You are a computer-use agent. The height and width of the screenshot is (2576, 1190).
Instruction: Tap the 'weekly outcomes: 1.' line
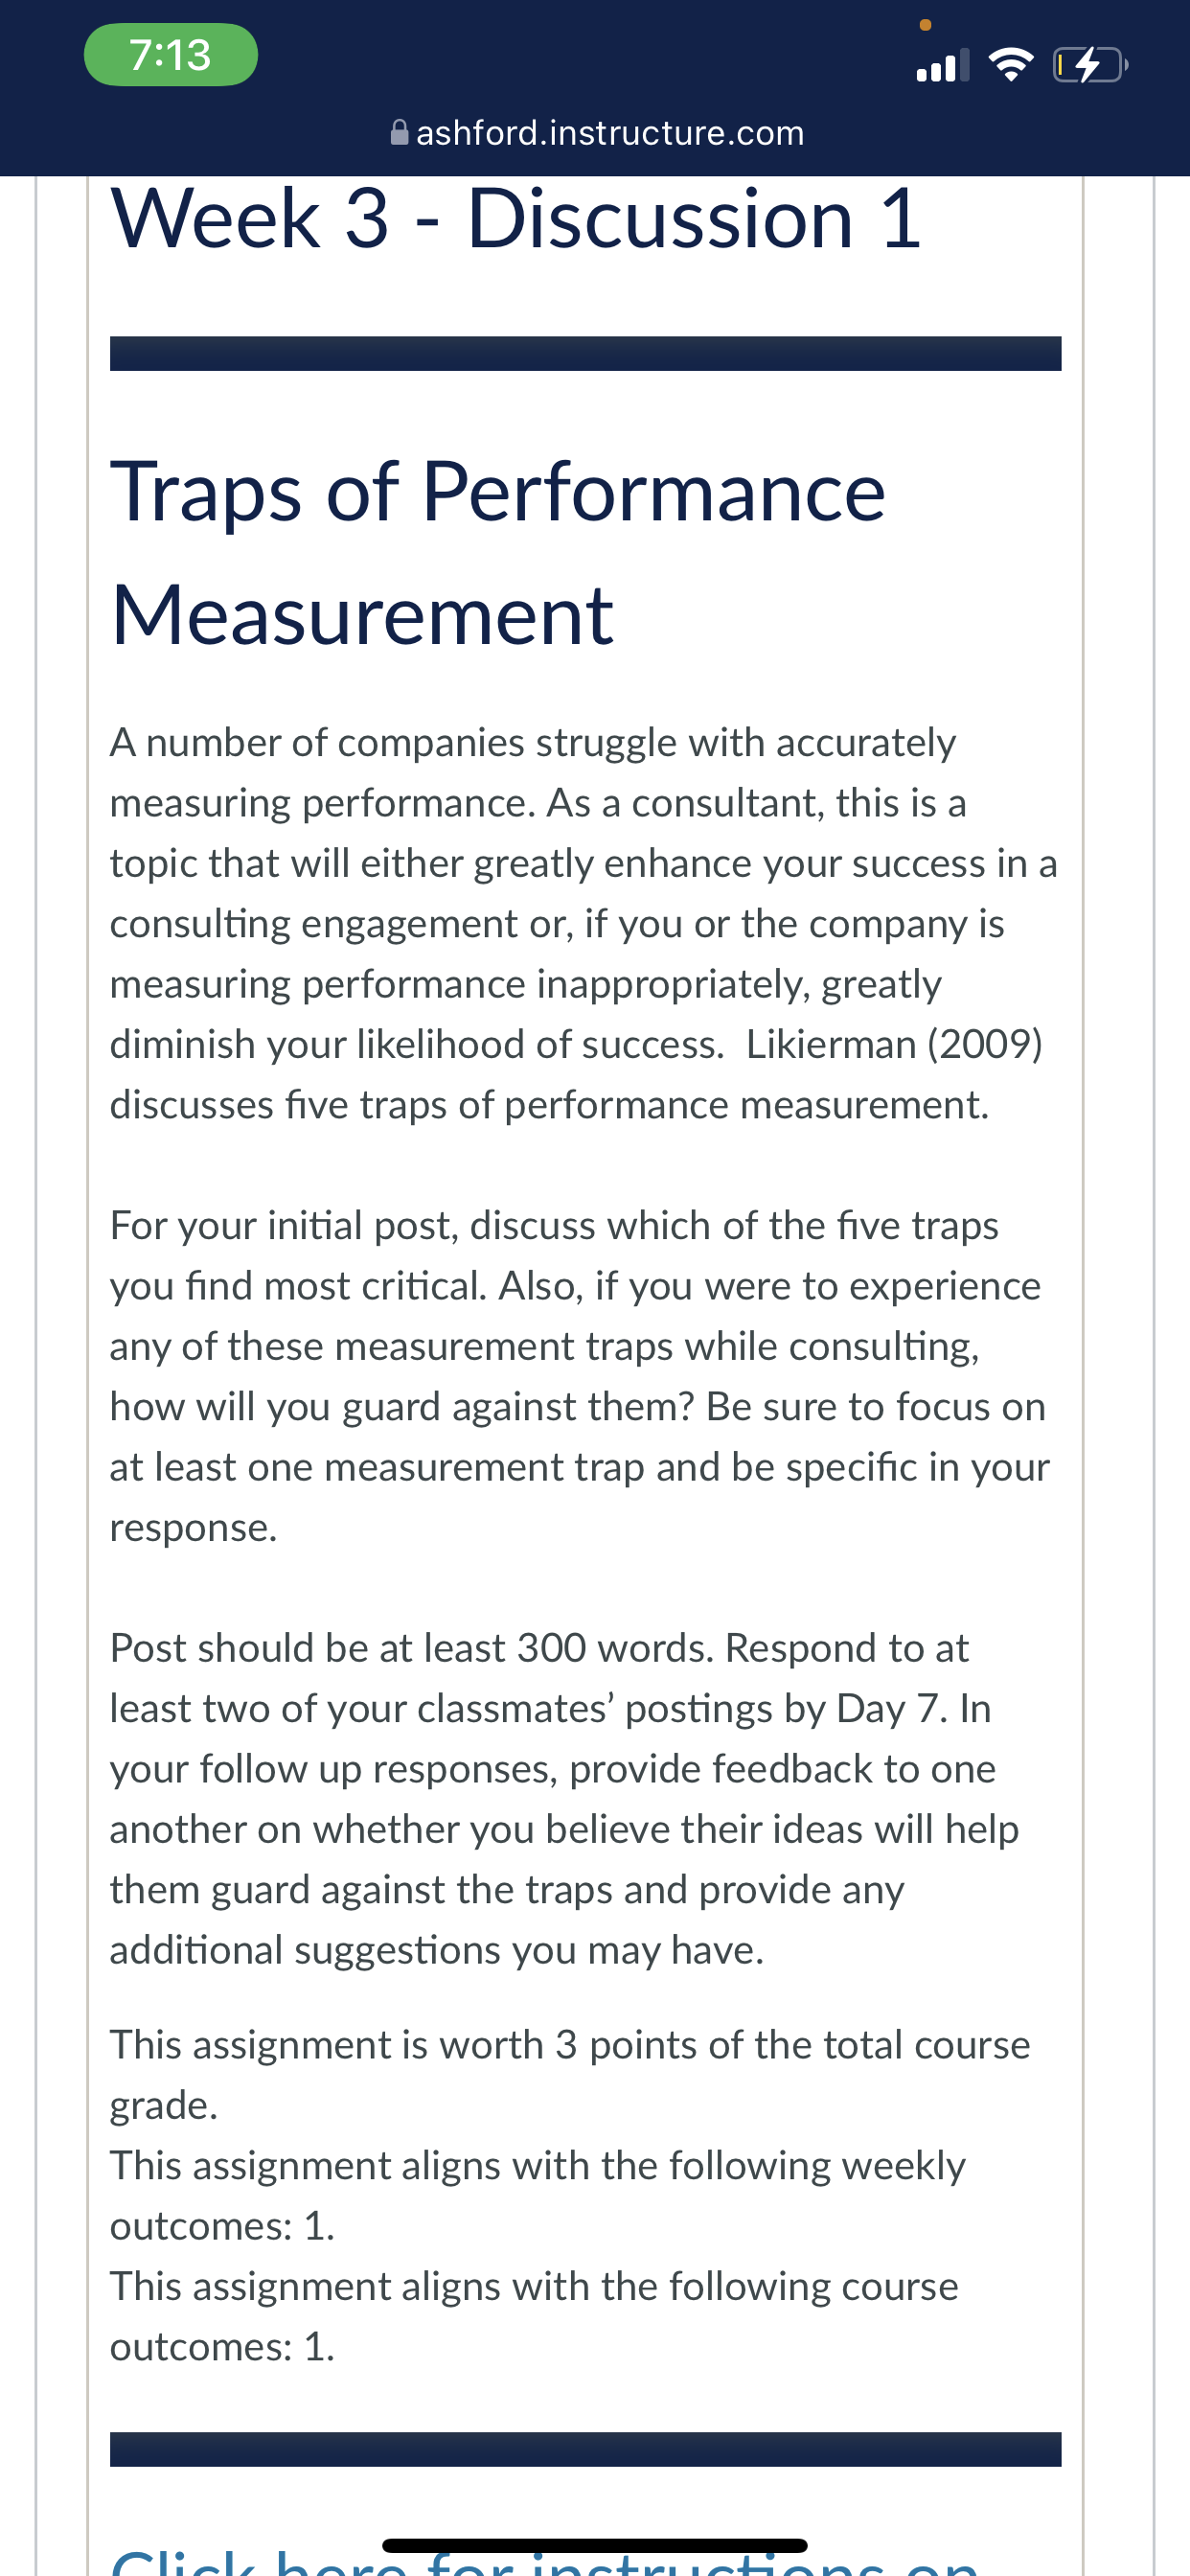click(x=538, y=2195)
